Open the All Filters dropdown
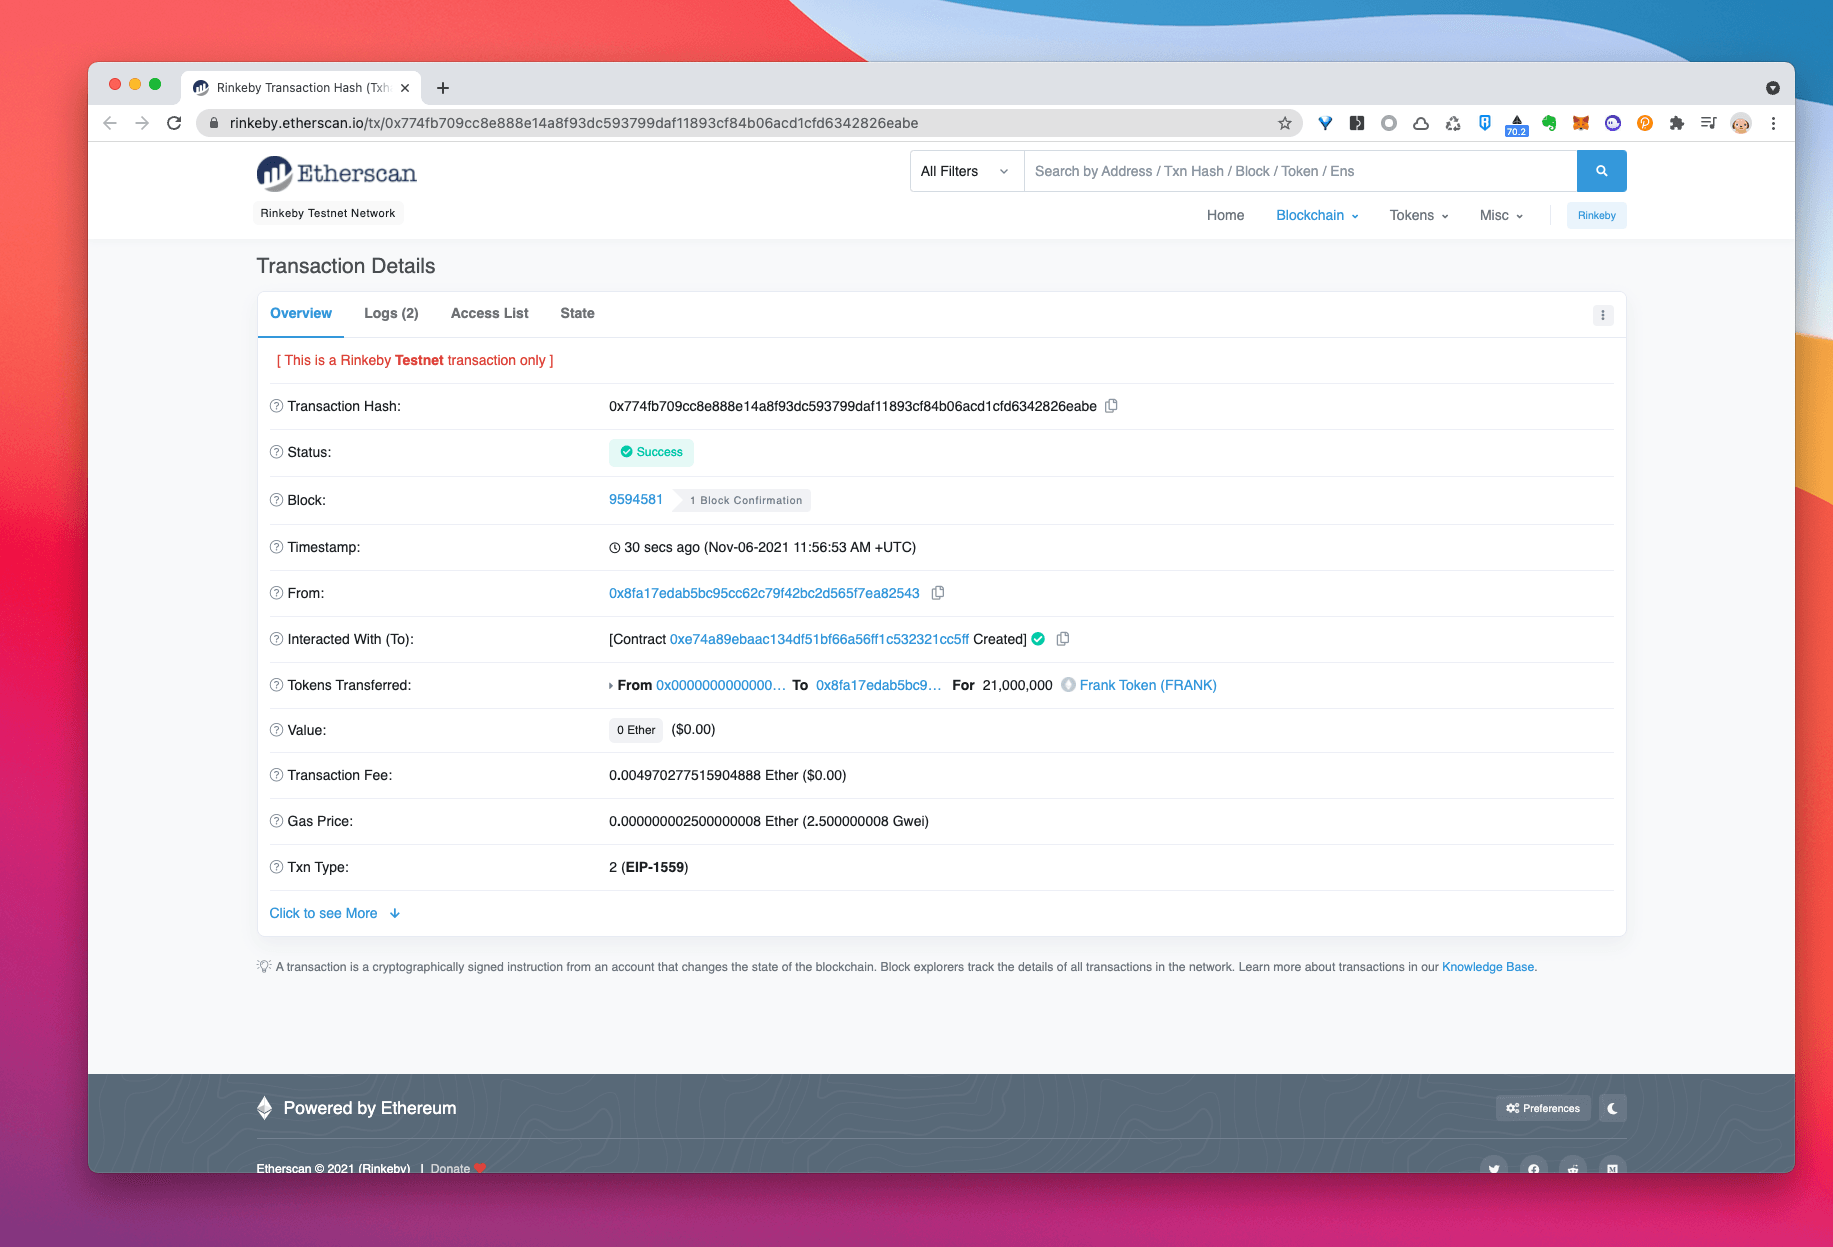The image size is (1833, 1247). [966, 171]
